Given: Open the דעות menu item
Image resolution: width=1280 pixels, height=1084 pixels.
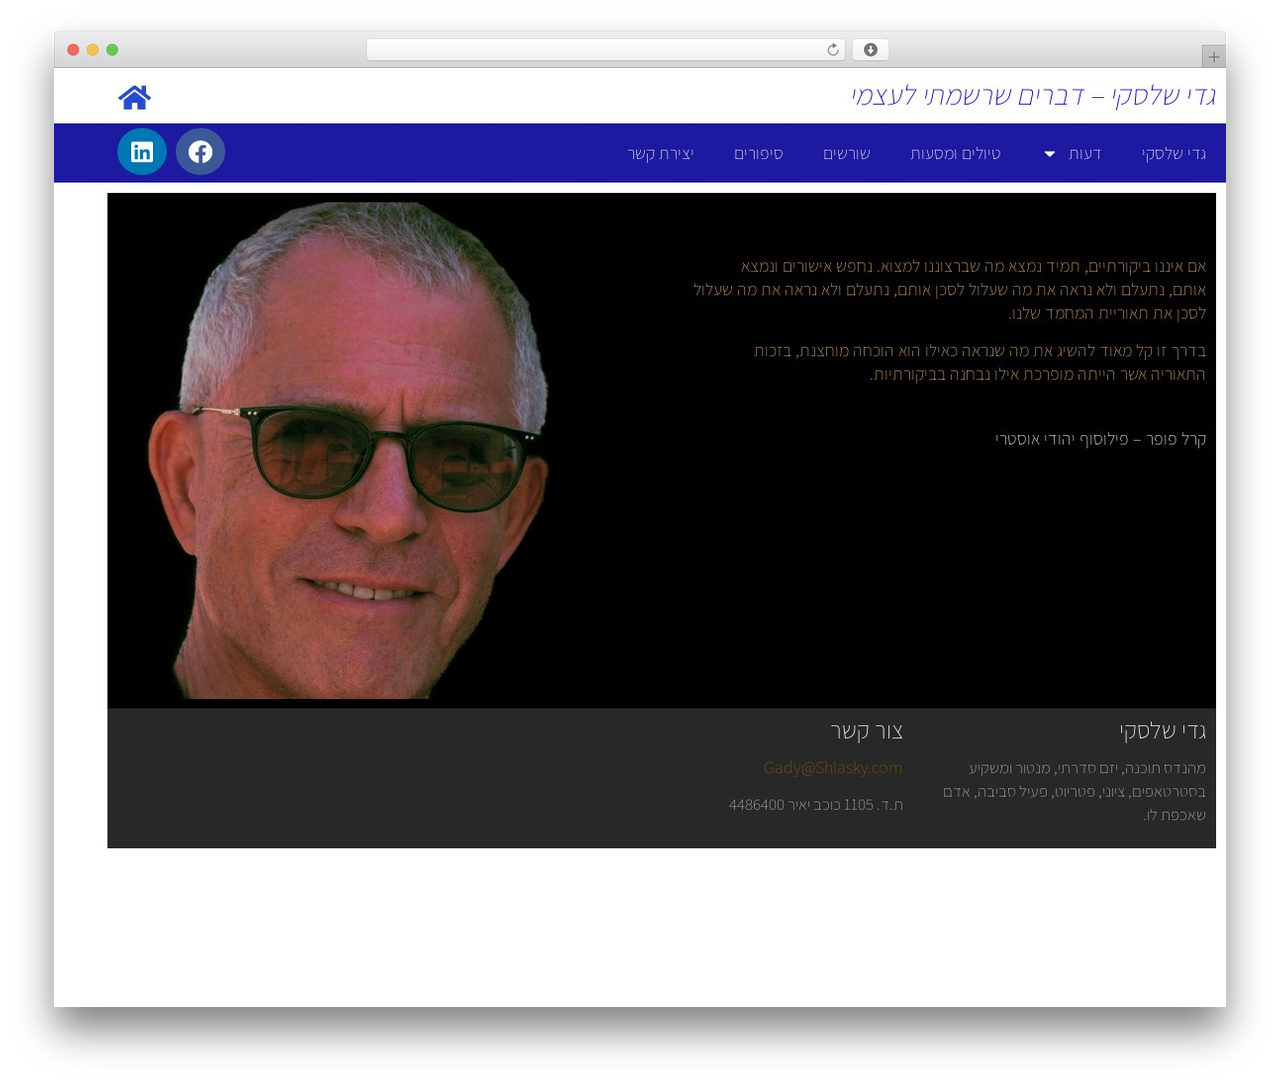Looking at the screenshot, I should click(x=1085, y=154).
